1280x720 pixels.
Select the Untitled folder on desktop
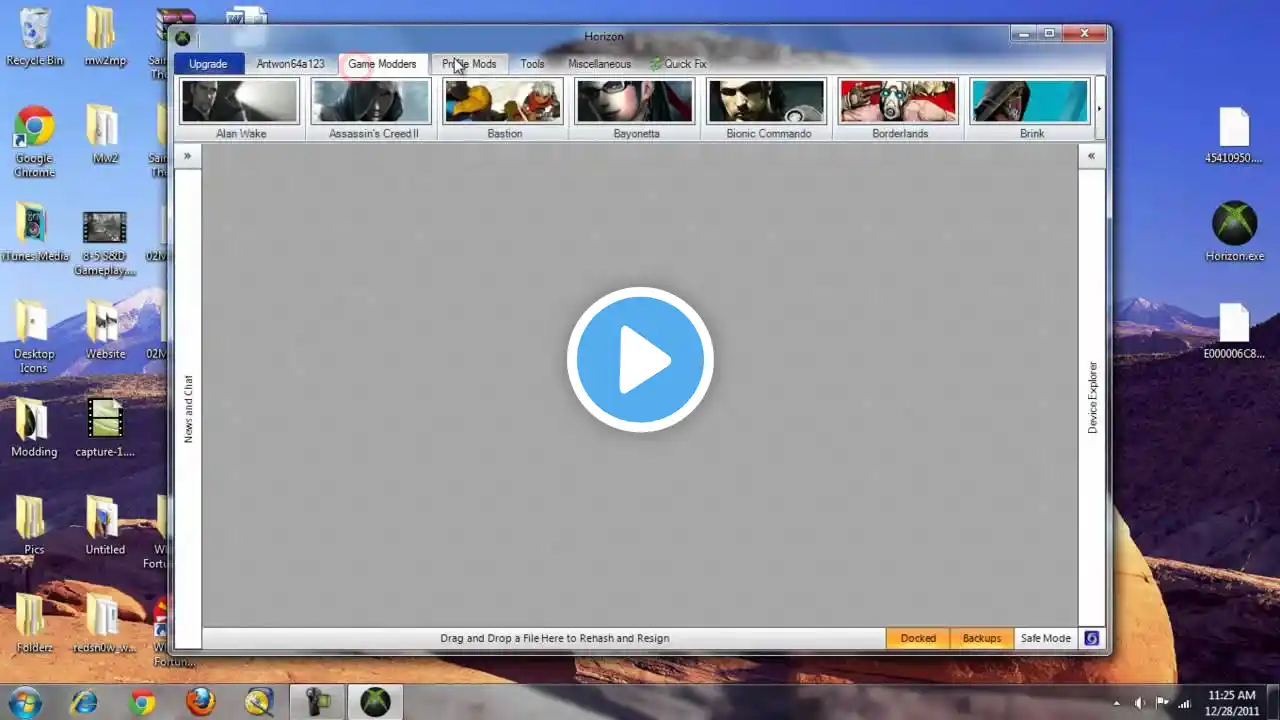tap(104, 525)
